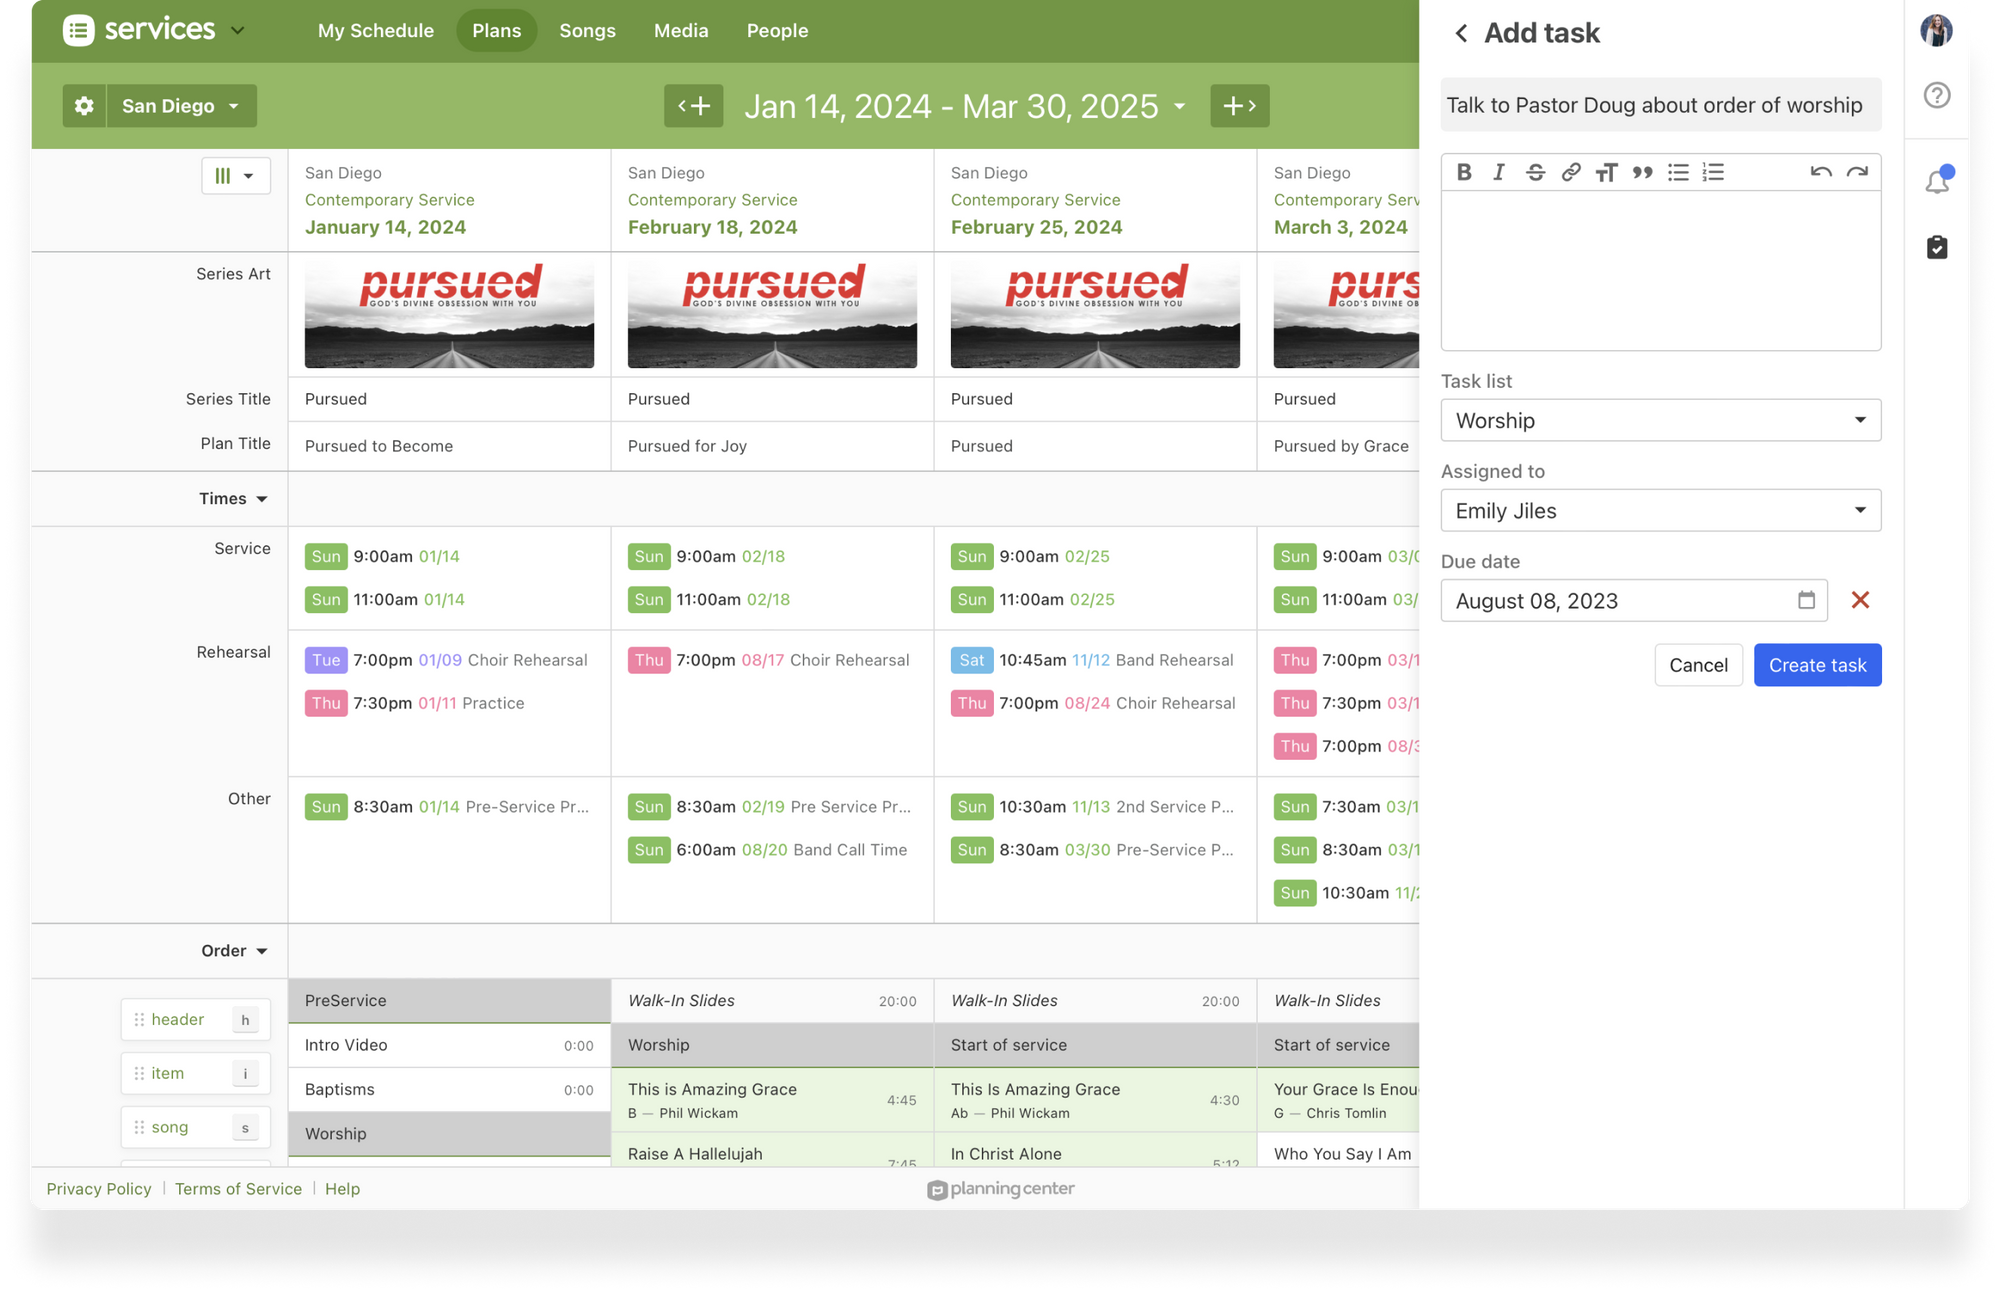Image resolution: width=2000 pixels, height=1295 pixels.
Task: Go back from Add task with the arrow
Action: [x=1461, y=32]
